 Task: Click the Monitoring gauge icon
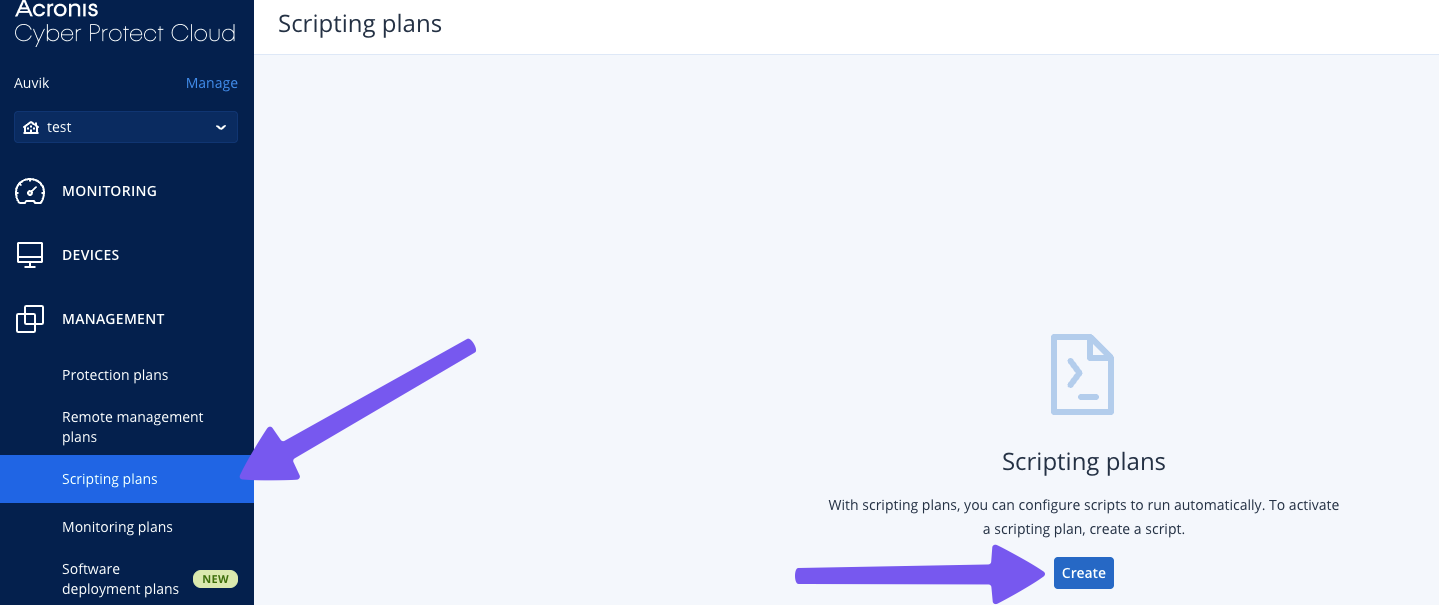tap(30, 191)
